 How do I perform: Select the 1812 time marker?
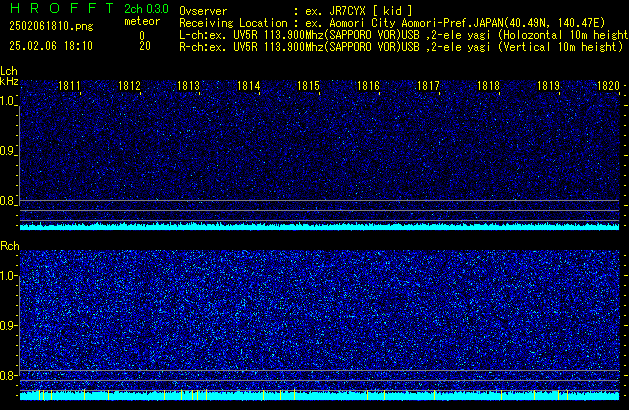[x=129, y=86]
